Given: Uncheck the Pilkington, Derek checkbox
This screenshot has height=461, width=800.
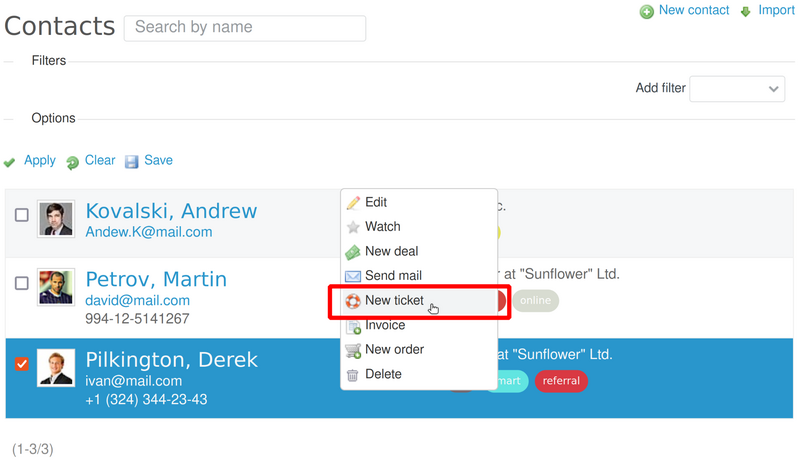Looking at the screenshot, I should (22, 365).
